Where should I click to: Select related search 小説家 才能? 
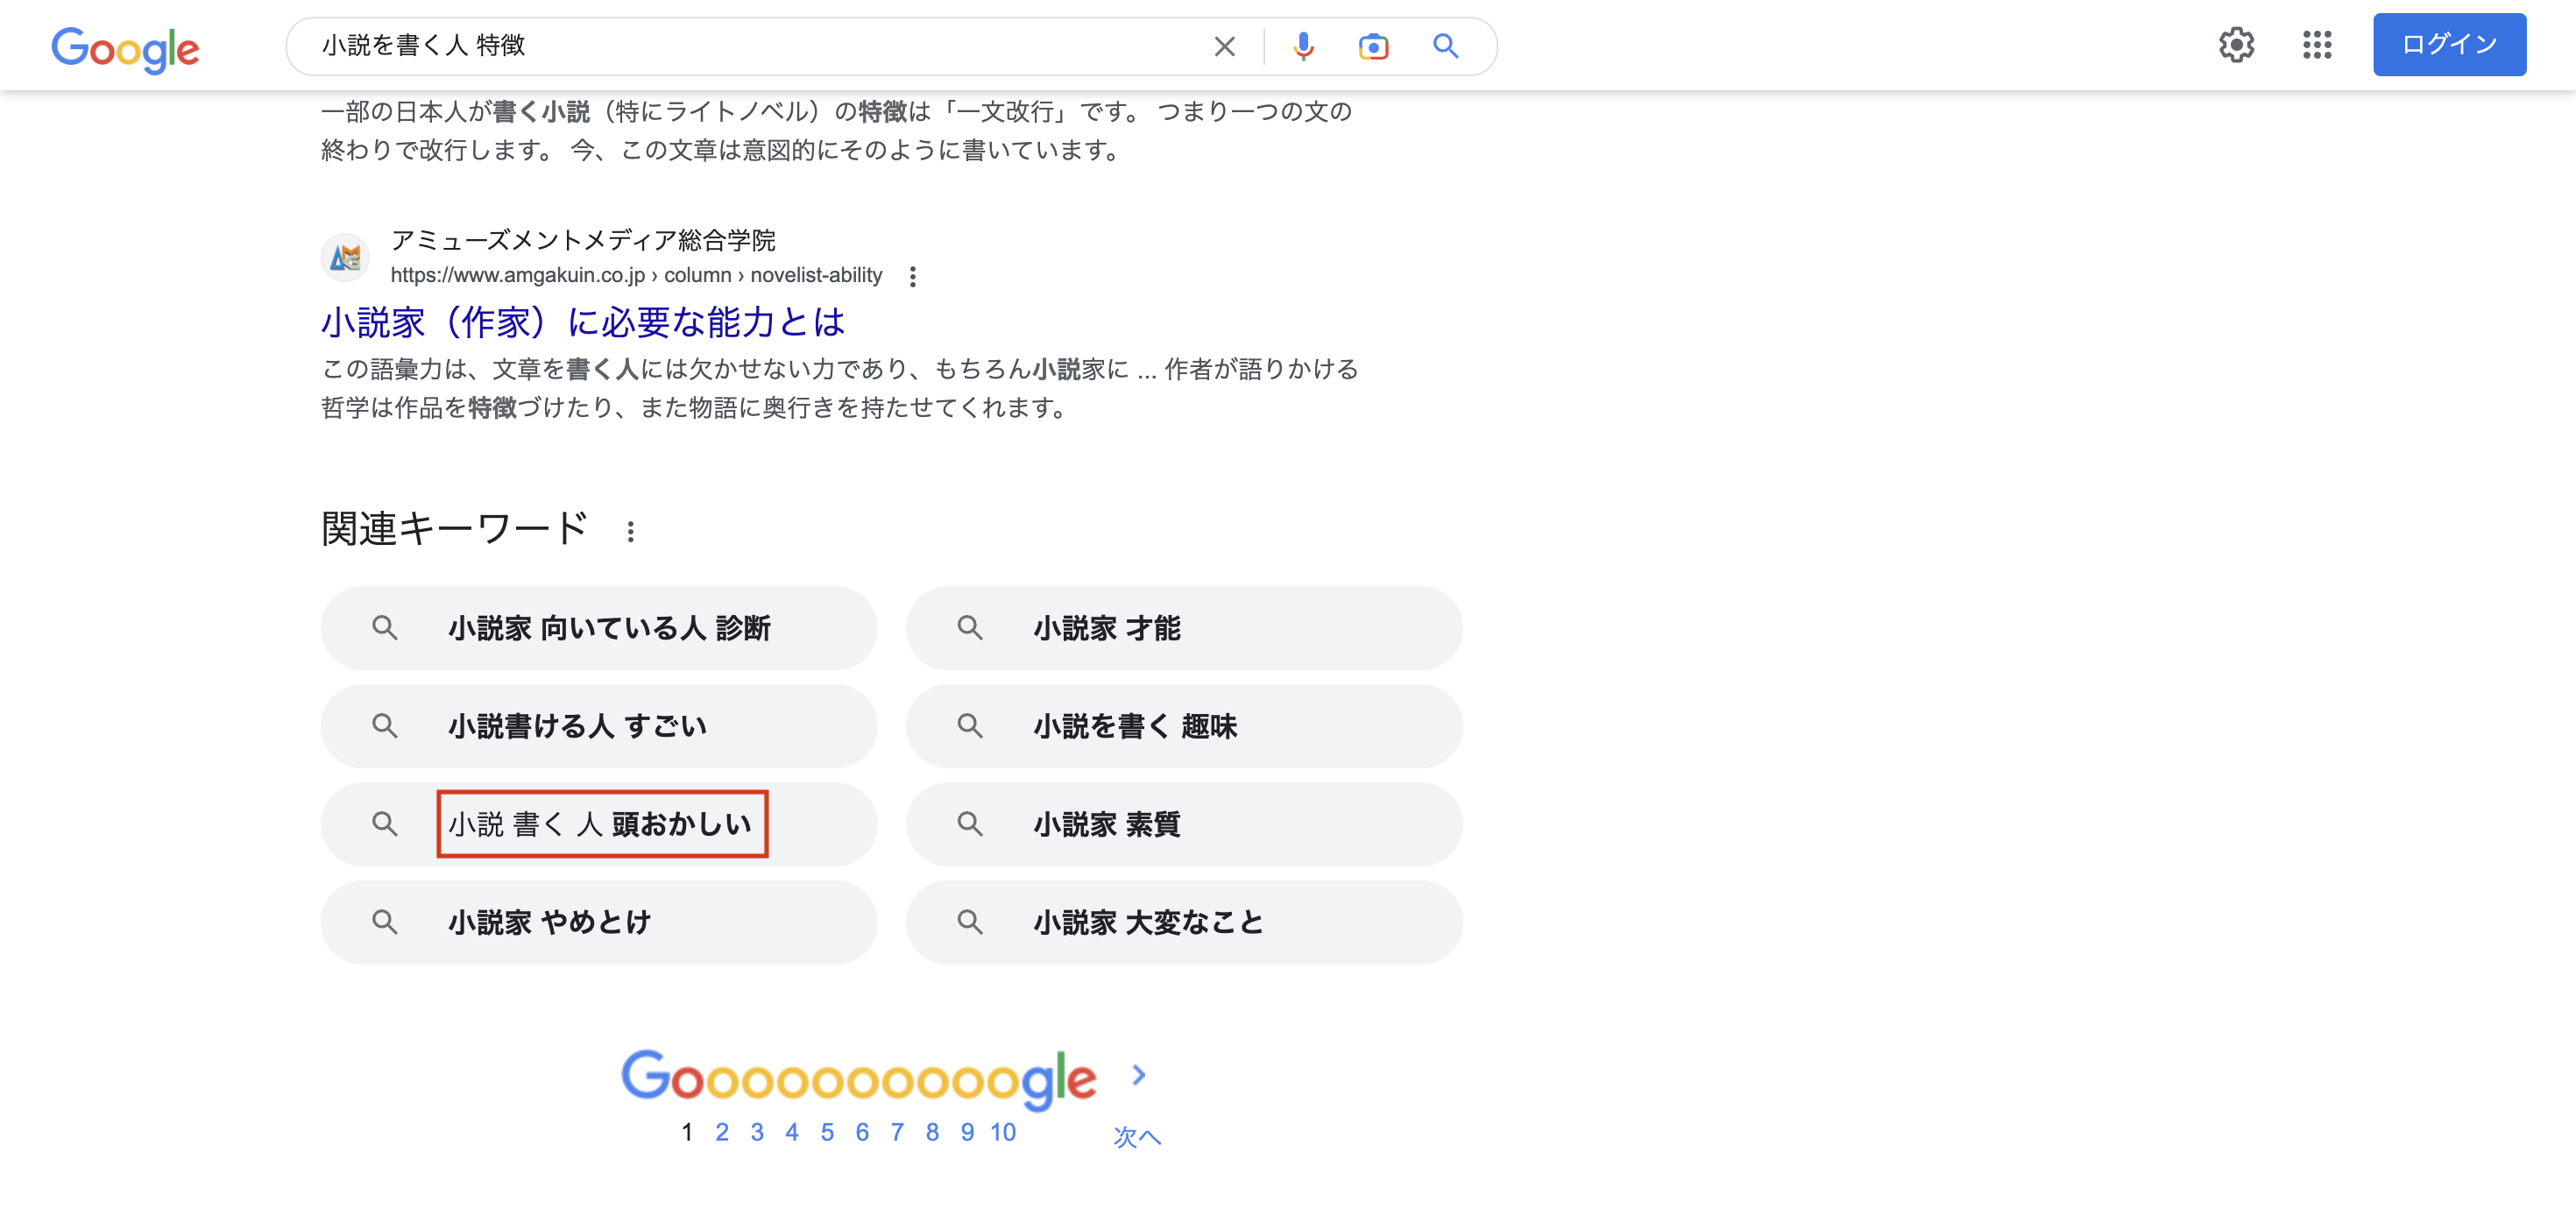pyautogui.click(x=1184, y=628)
